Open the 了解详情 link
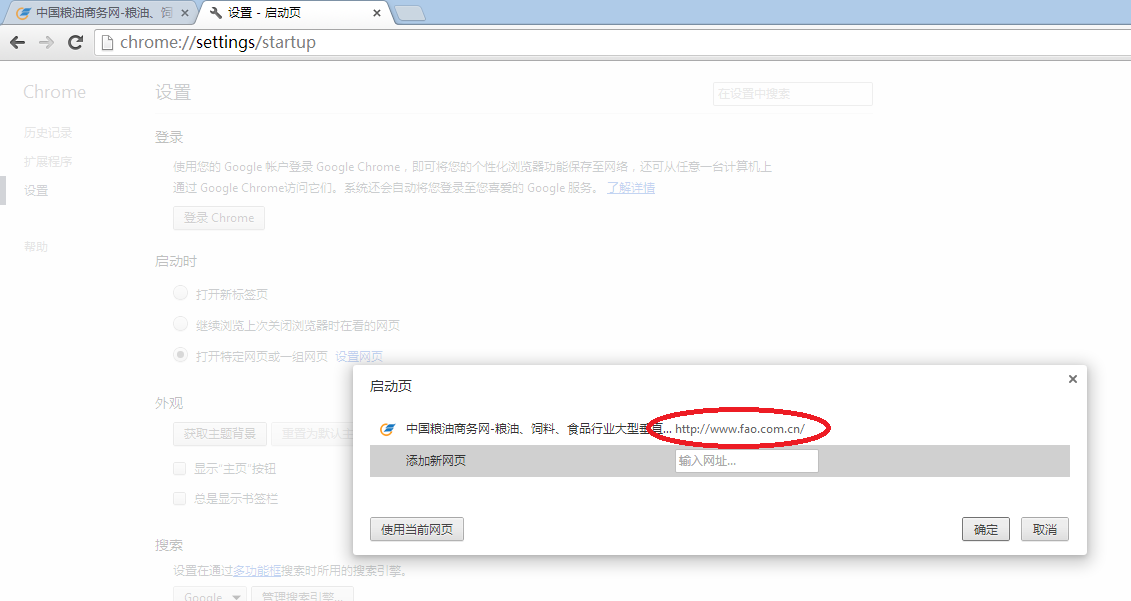This screenshot has width=1131, height=601. (631, 188)
